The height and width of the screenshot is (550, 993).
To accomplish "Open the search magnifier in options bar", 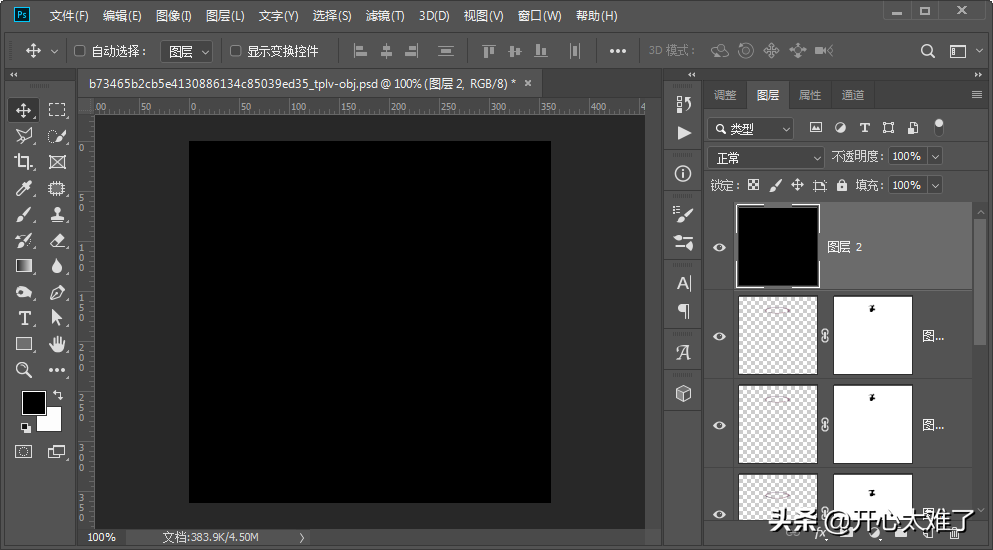I will point(928,51).
